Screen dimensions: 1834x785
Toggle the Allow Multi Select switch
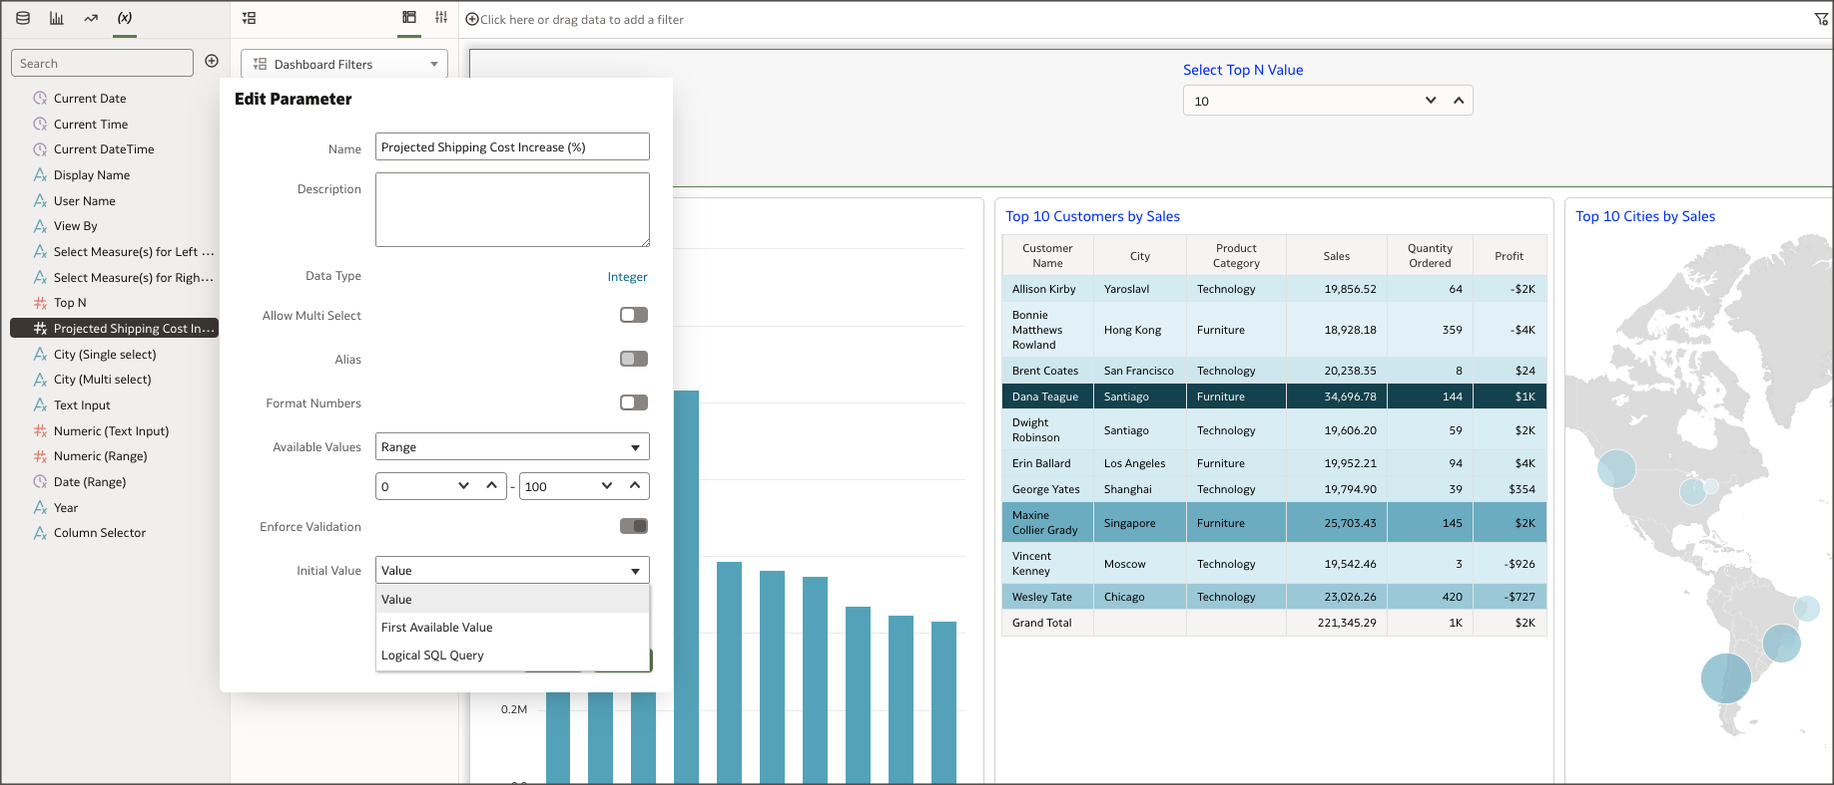[x=633, y=315]
